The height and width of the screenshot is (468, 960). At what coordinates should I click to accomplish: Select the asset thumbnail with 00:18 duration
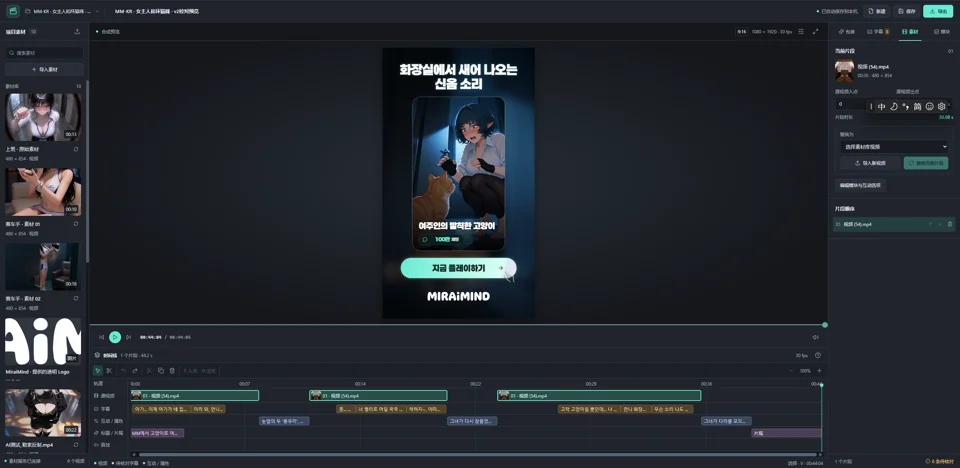(x=43, y=266)
